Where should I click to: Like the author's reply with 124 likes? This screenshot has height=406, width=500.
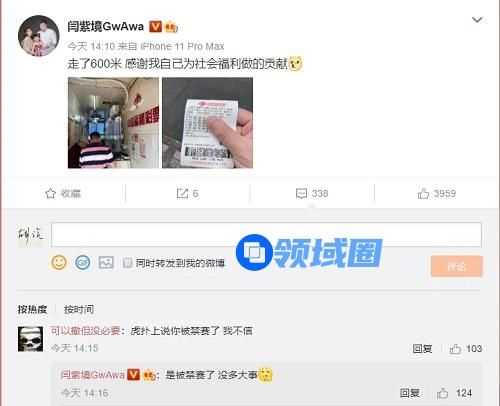[442, 393]
